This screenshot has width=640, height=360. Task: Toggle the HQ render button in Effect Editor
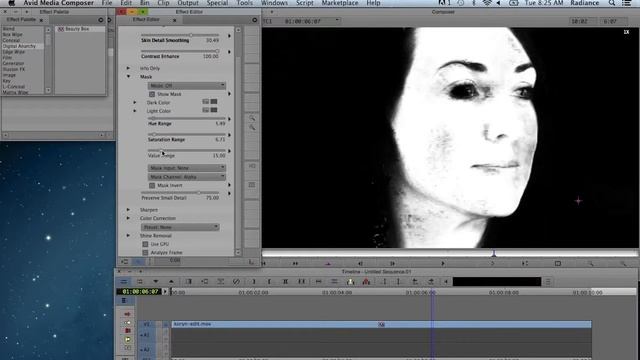coord(252,166)
